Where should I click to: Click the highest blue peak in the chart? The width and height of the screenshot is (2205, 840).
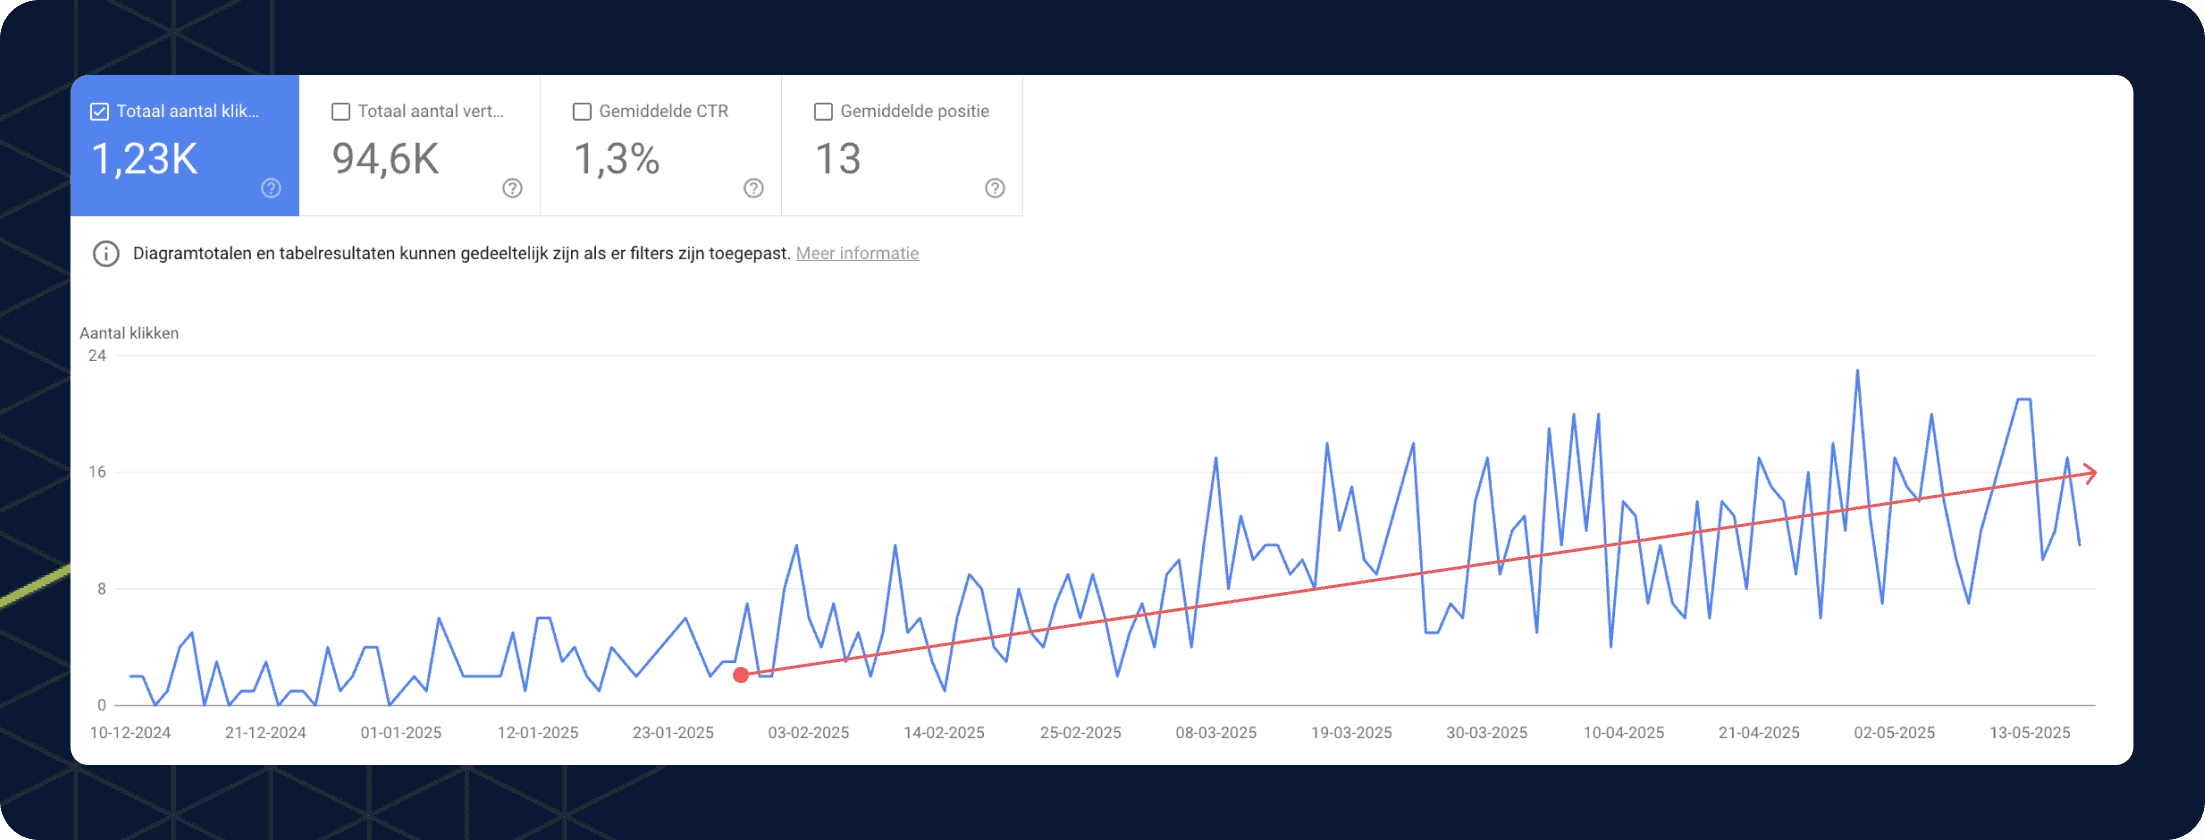[1857, 372]
